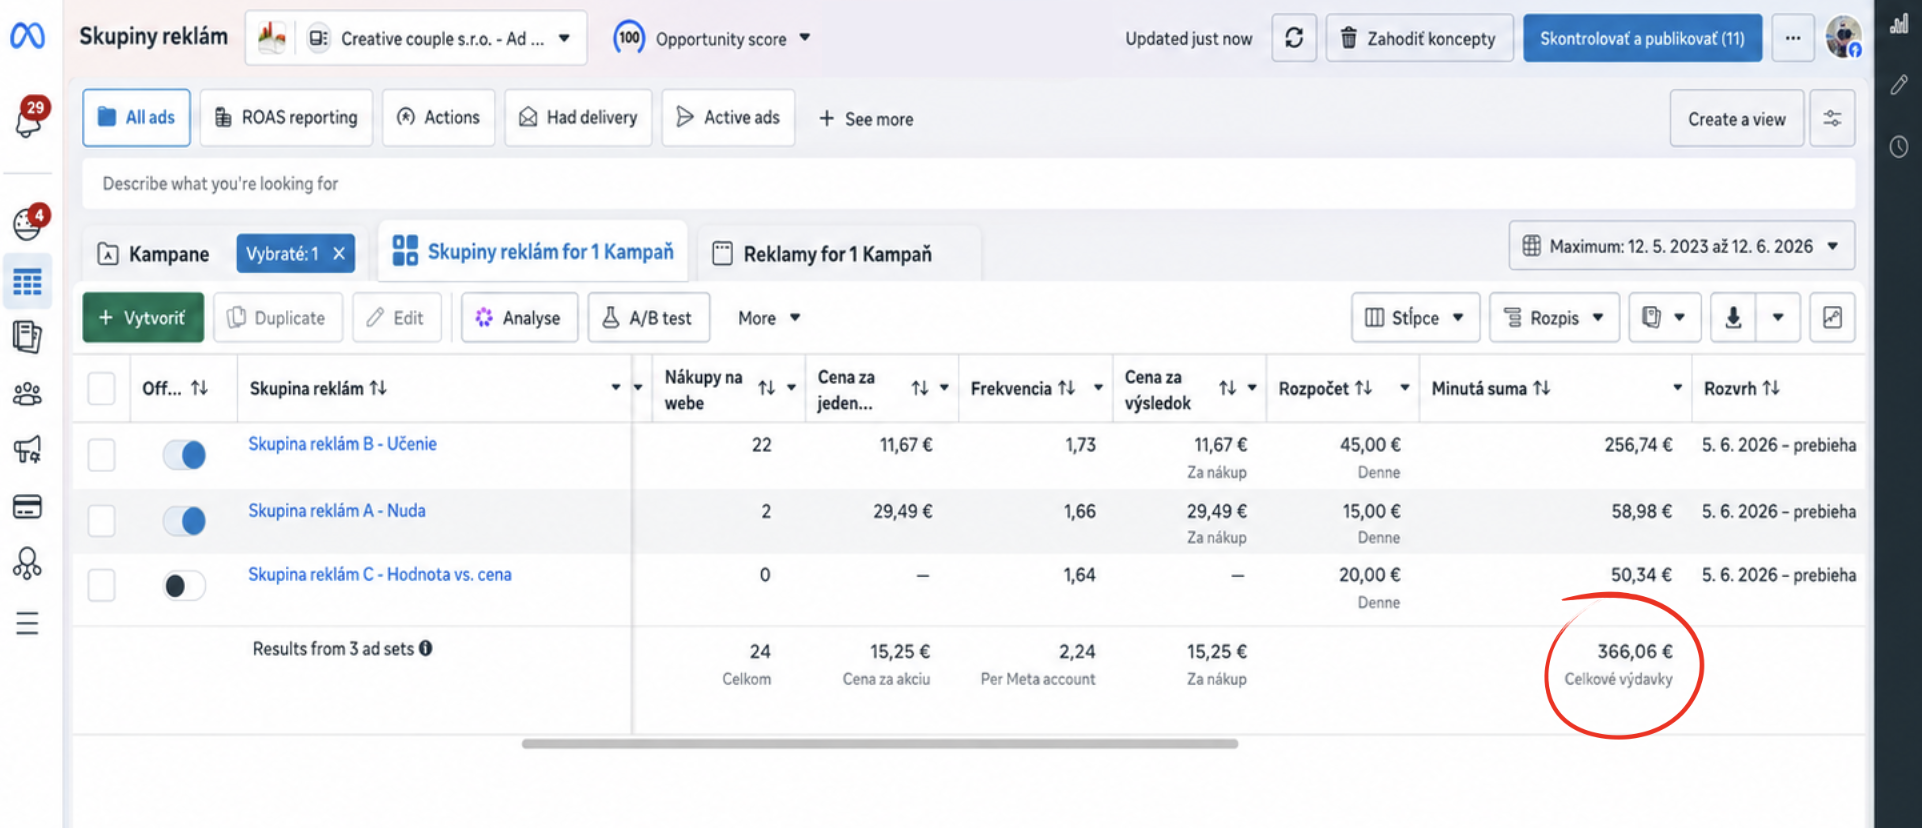Check the Skupina reklám A - Nuda row checkbox

point(101,520)
